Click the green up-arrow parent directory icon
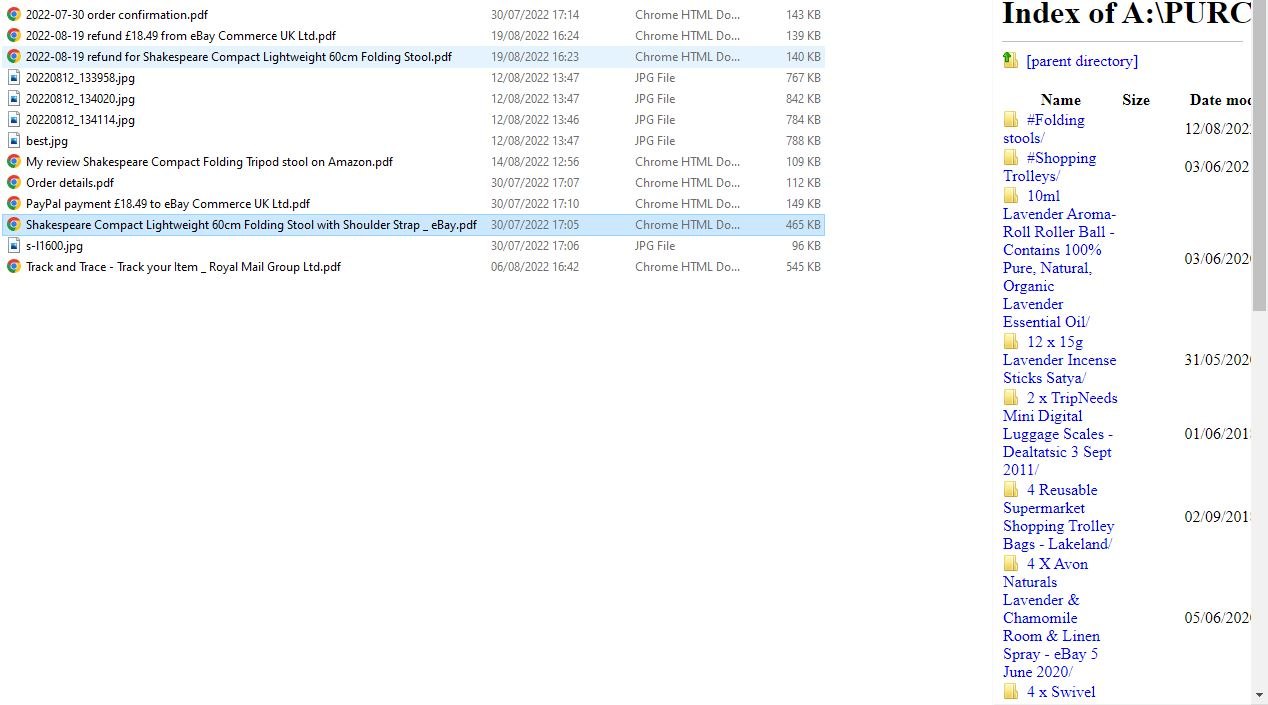Image resolution: width=1268 pixels, height=705 pixels. [1009, 60]
